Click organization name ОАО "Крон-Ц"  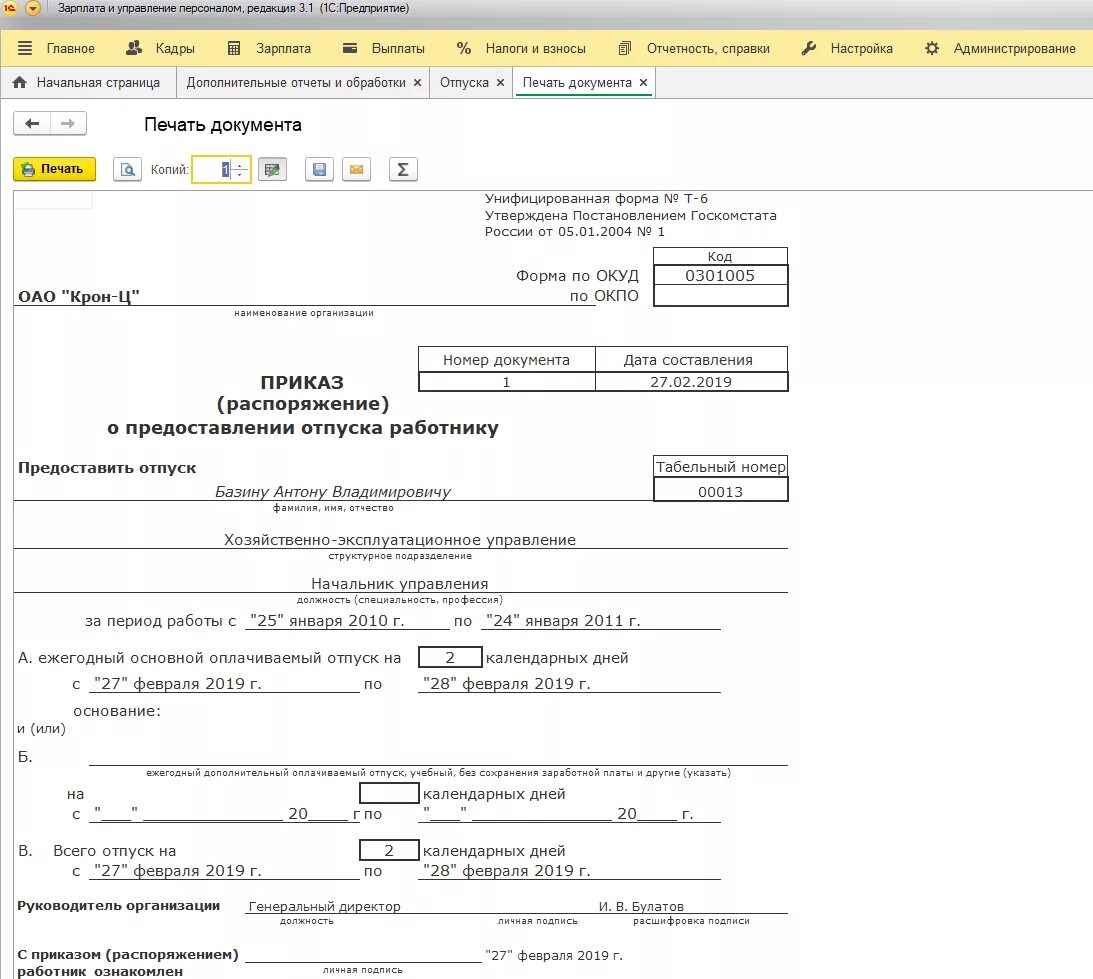(x=79, y=296)
